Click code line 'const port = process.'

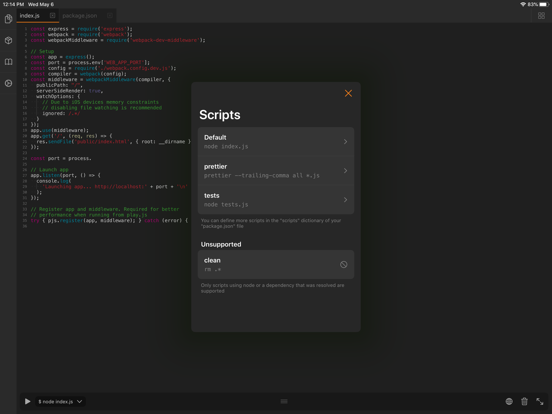(61, 158)
